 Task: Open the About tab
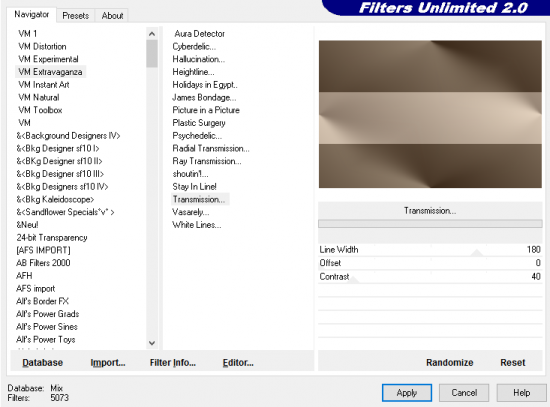point(112,16)
